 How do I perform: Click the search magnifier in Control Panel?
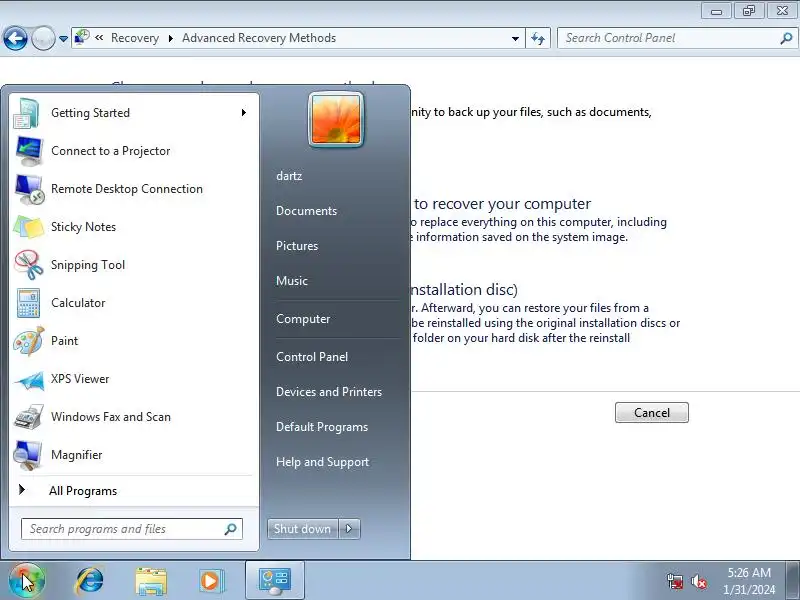pos(786,38)
